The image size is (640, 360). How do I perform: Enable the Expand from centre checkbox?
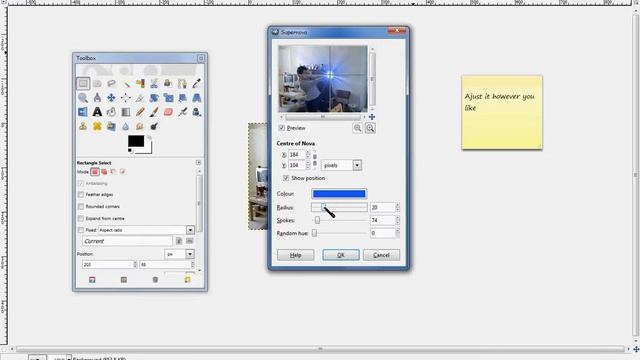tap(81, 218)
